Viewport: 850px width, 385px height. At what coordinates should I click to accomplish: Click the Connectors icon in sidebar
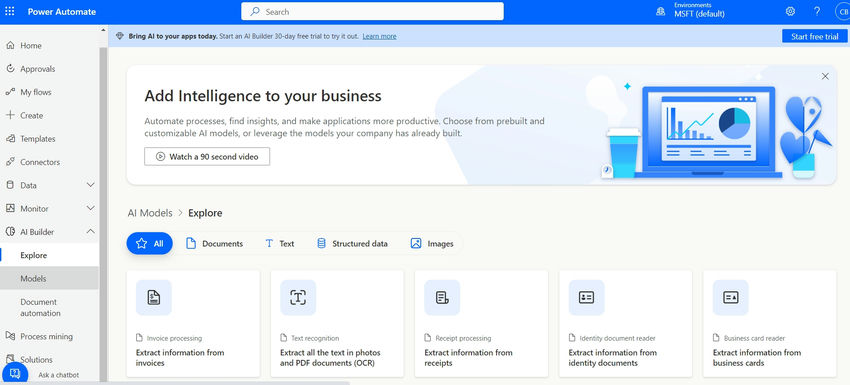click(x=10, y=162)
